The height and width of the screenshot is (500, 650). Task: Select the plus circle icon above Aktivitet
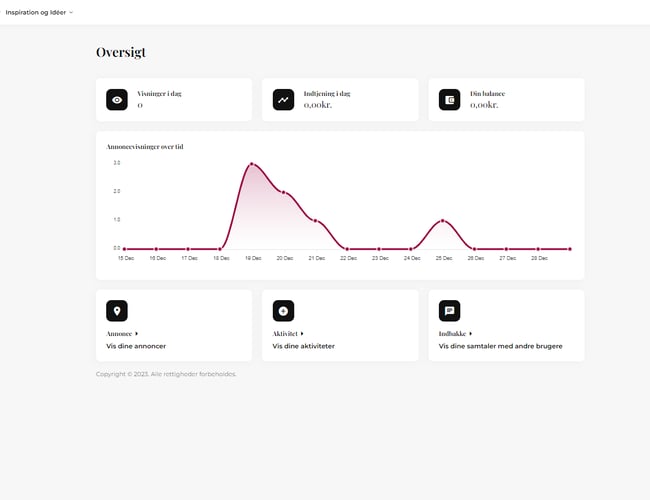283,311
